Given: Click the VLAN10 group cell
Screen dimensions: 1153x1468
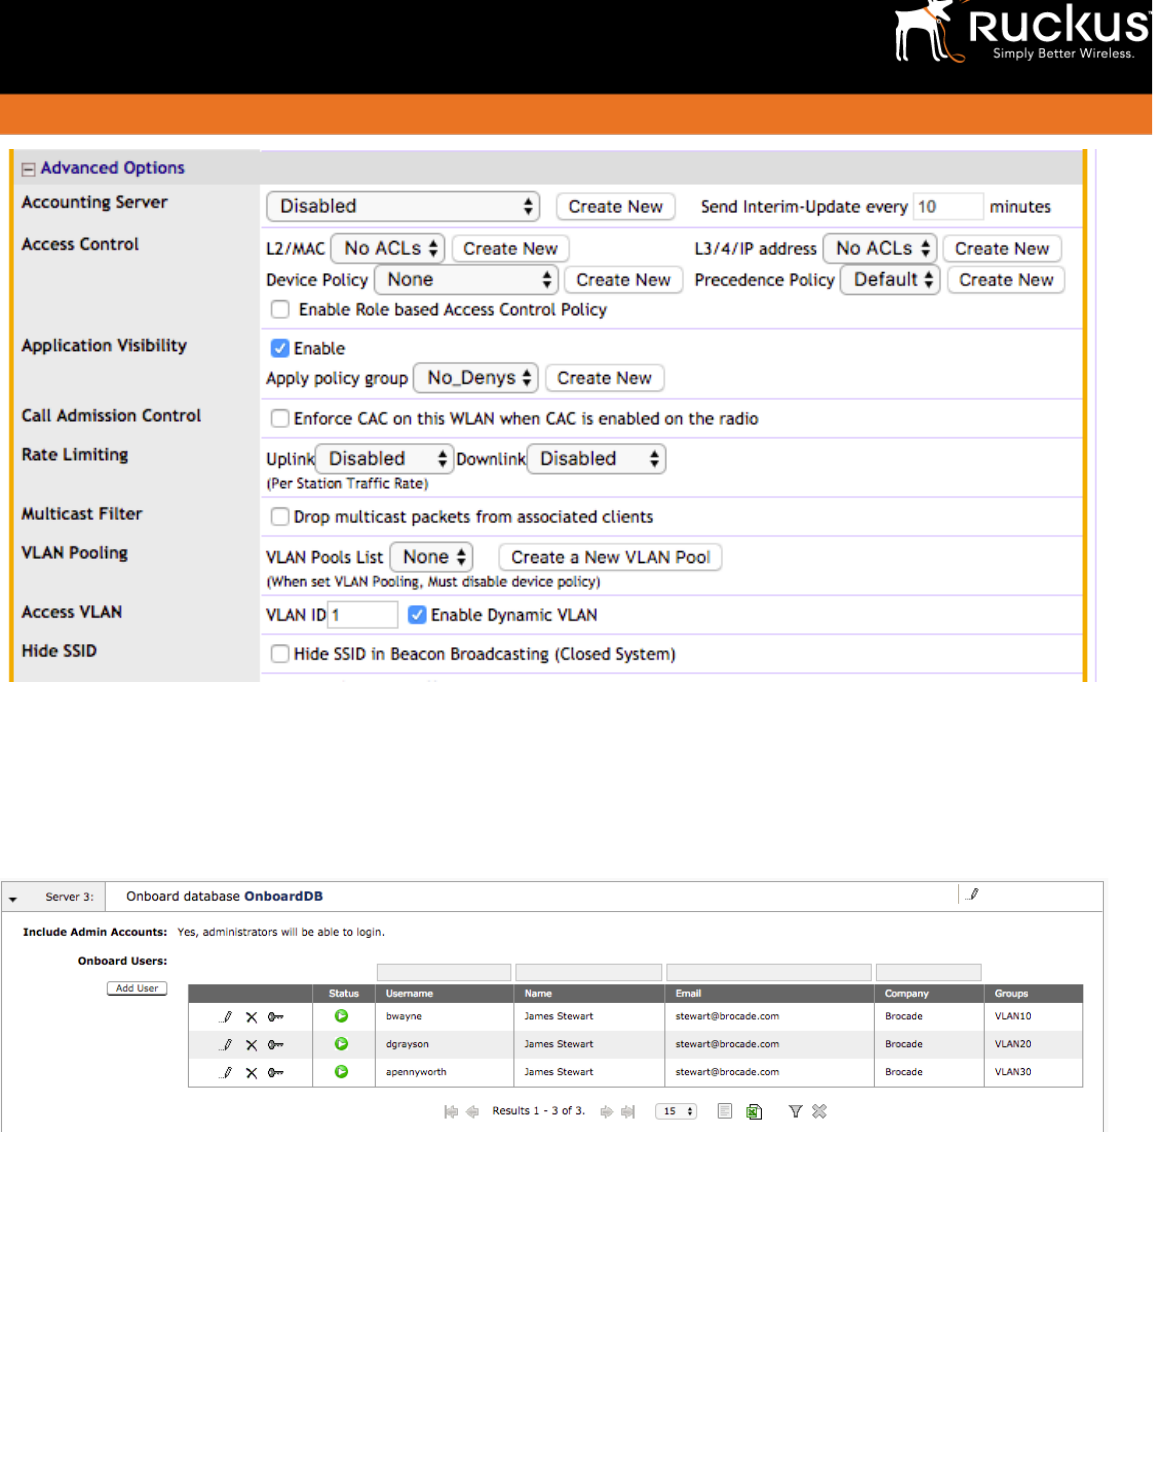Looking at the screenshot, I should click(x=1013, y=1016).
